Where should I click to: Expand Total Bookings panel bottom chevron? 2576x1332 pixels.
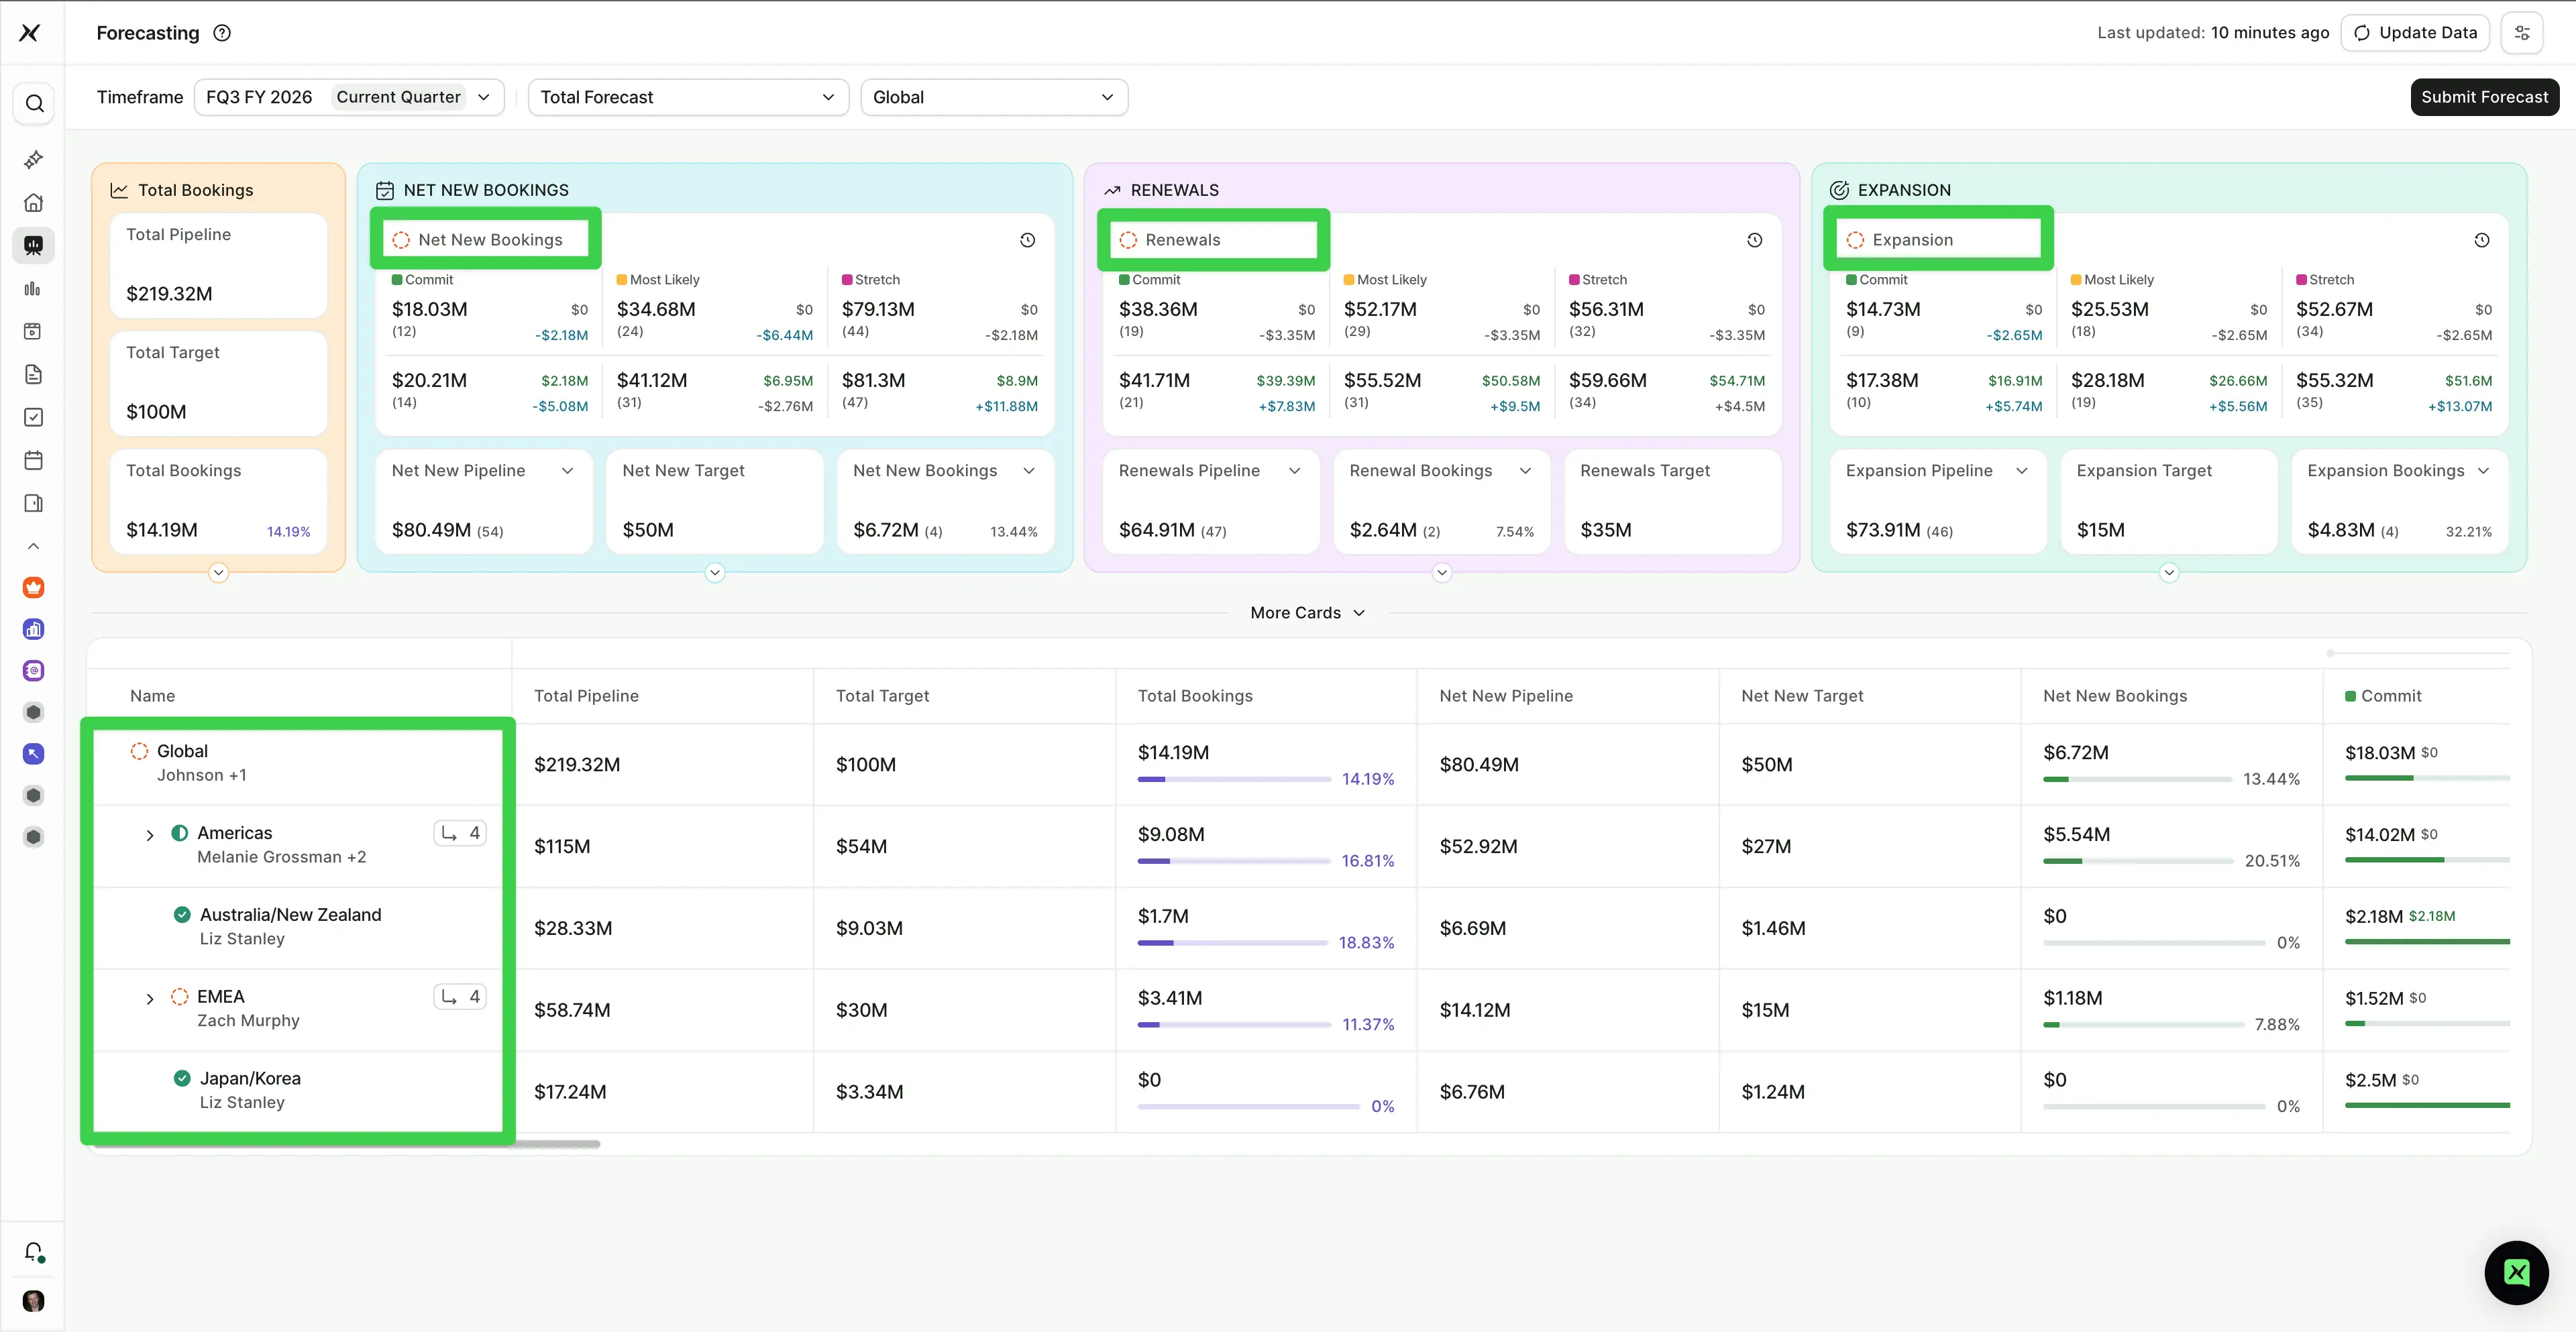pyautogui.click(x=219, y=573)
